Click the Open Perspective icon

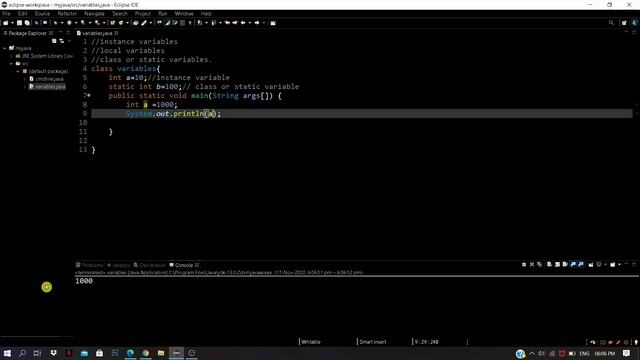[624, 23]
